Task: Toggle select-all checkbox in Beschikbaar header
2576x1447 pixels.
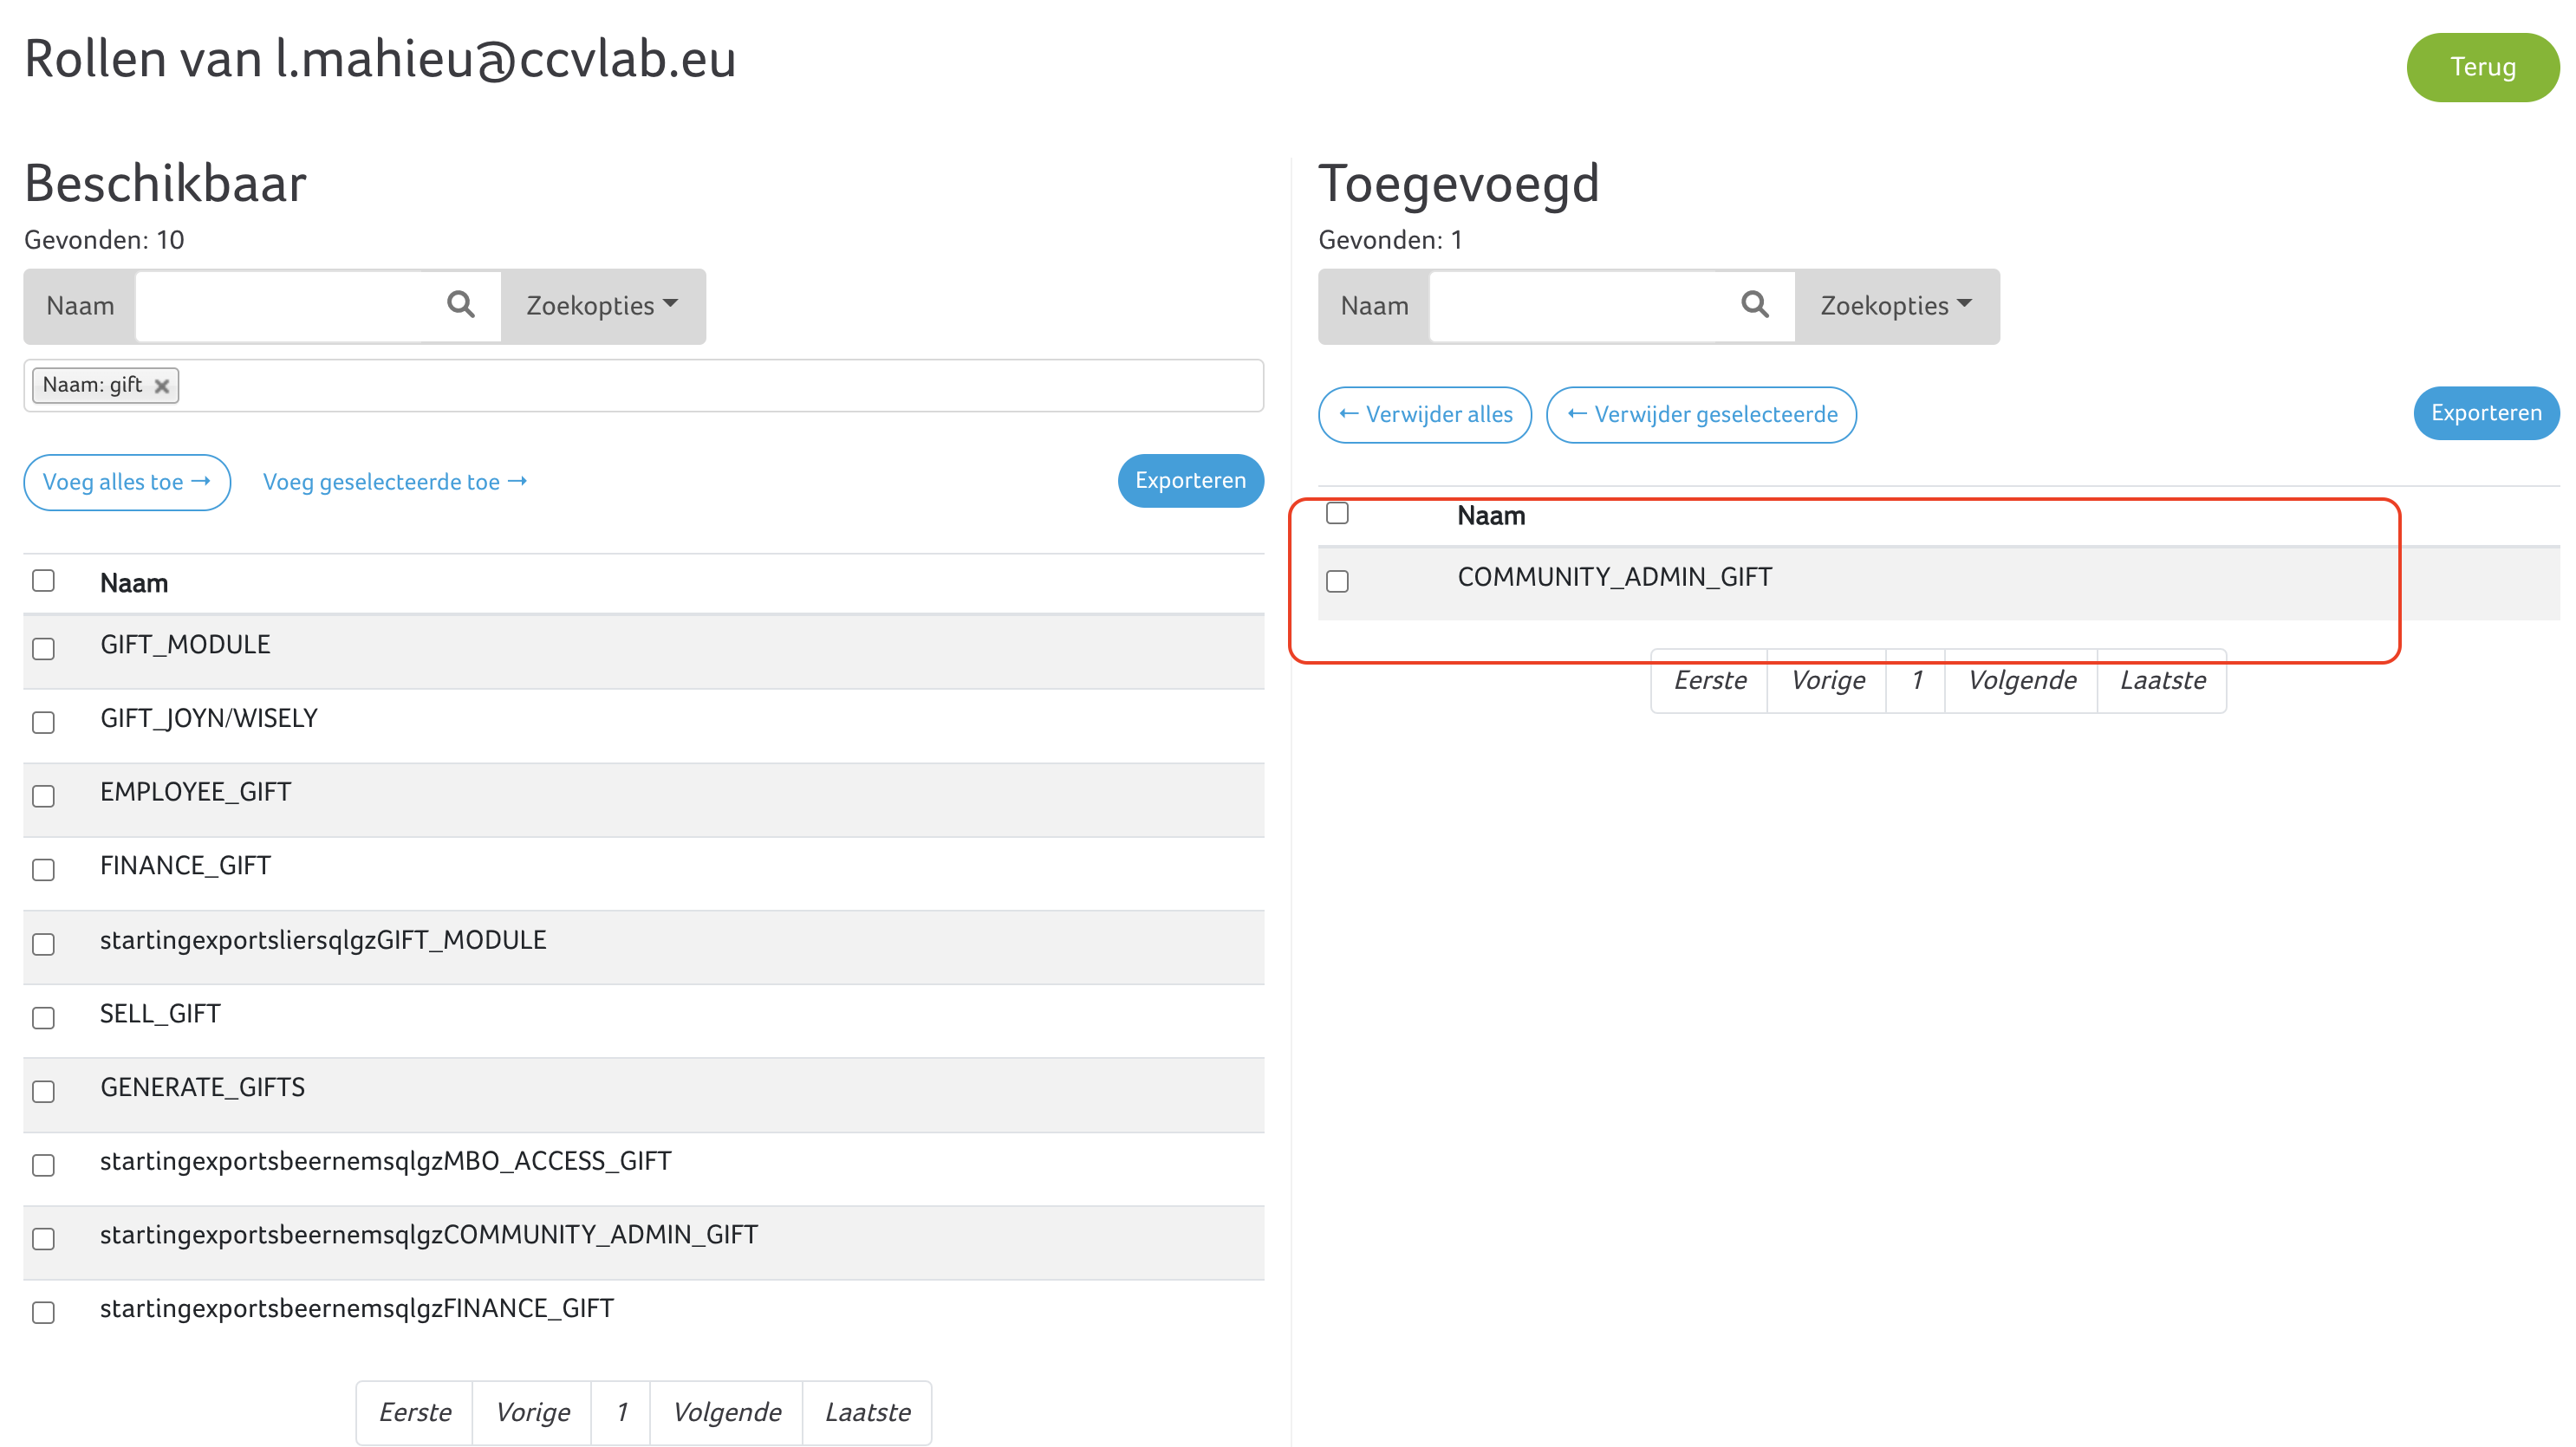Action: (x=43, y=581)
